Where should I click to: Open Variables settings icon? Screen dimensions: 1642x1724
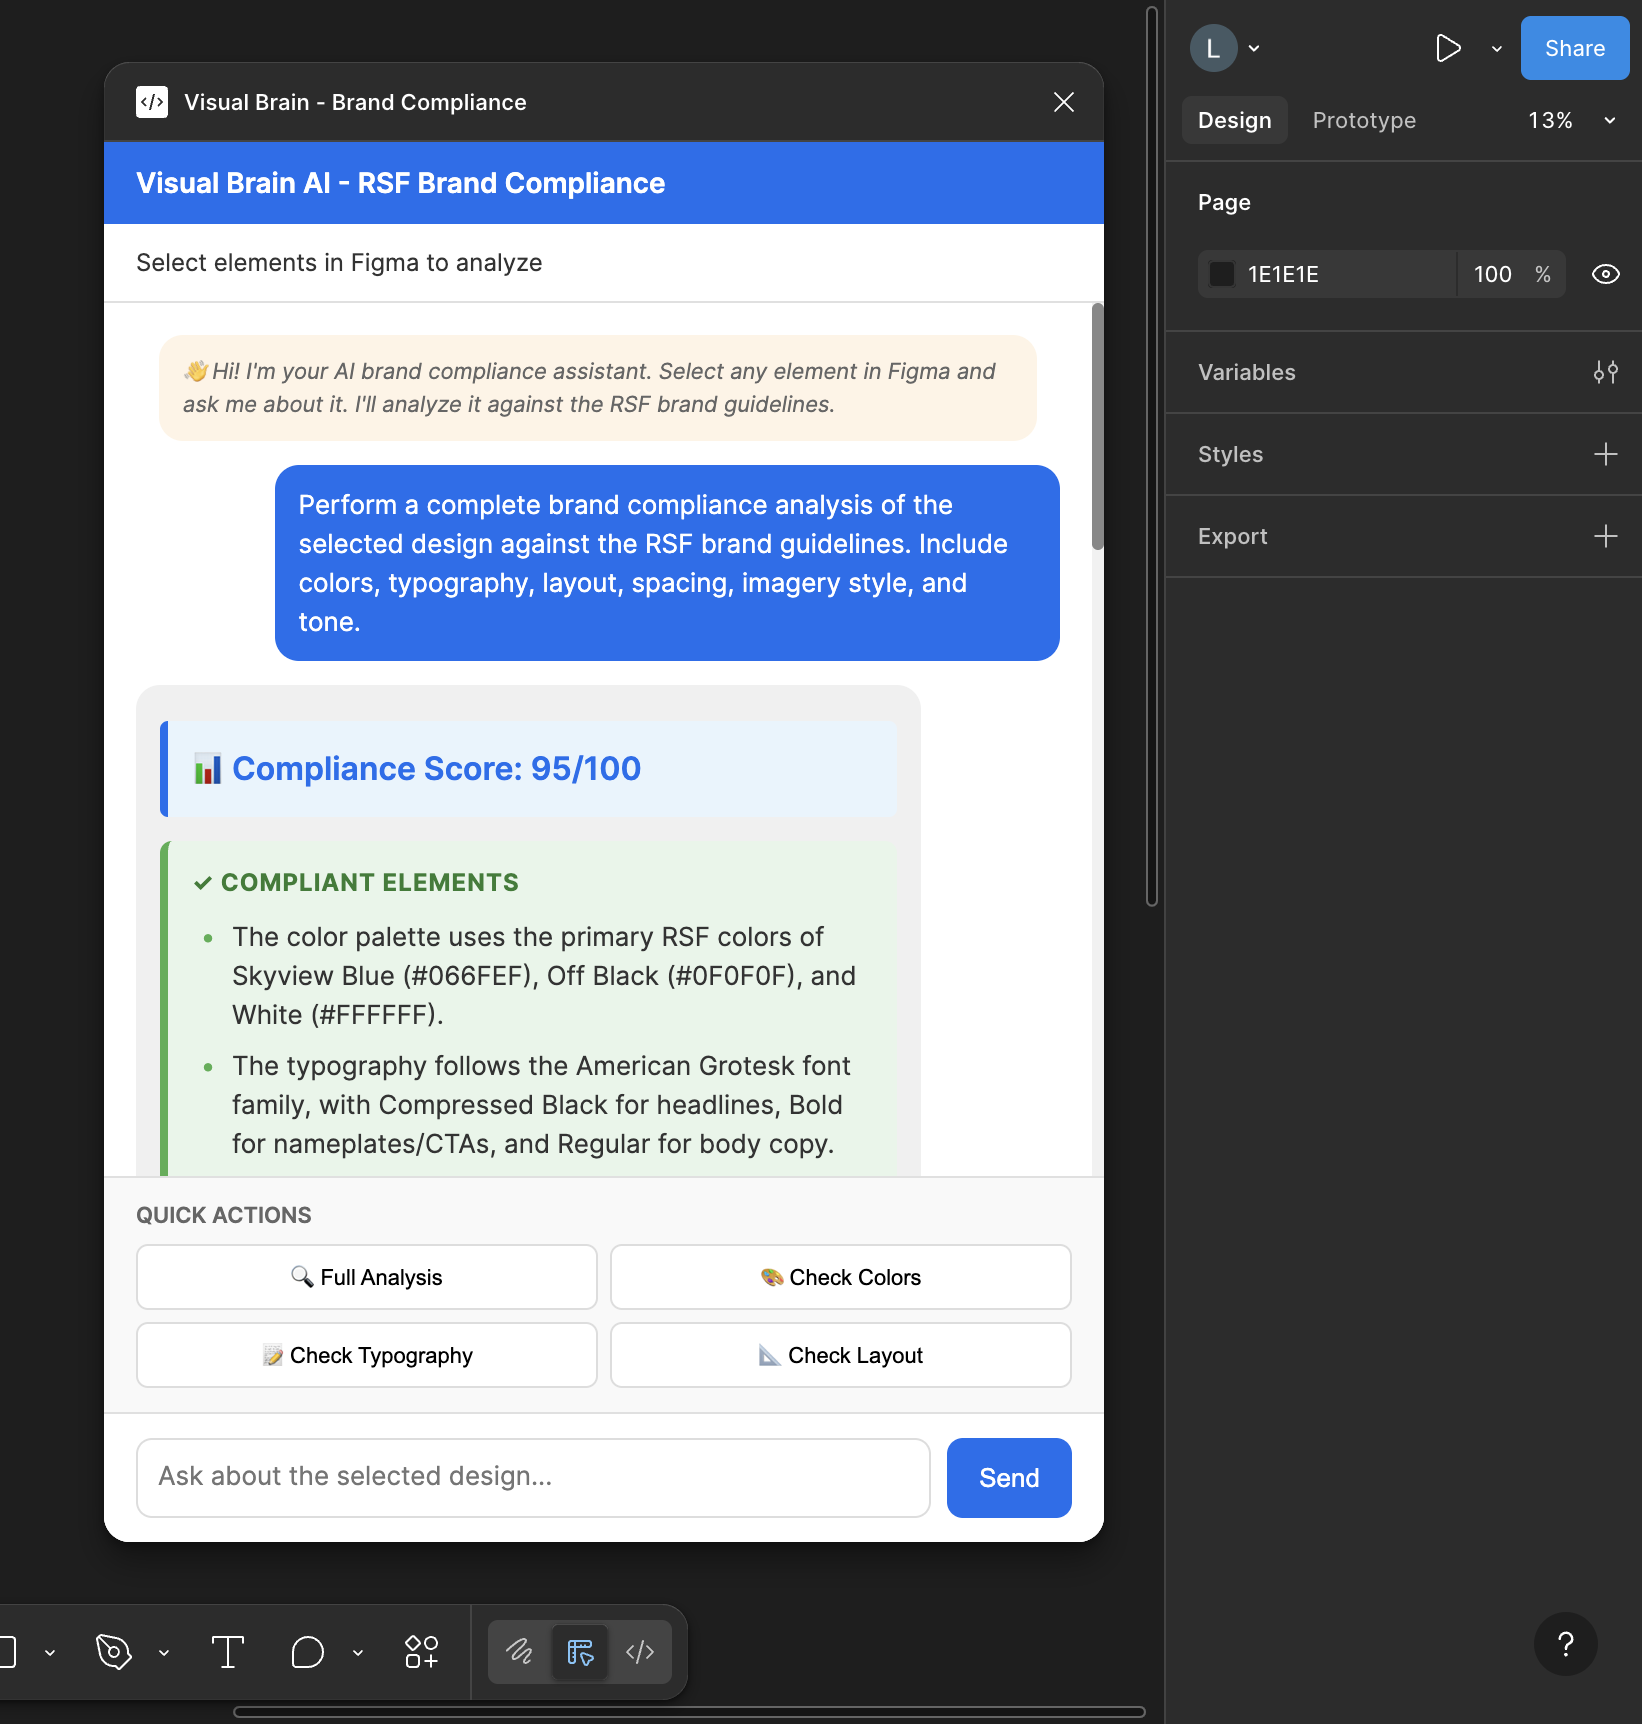1606,372
